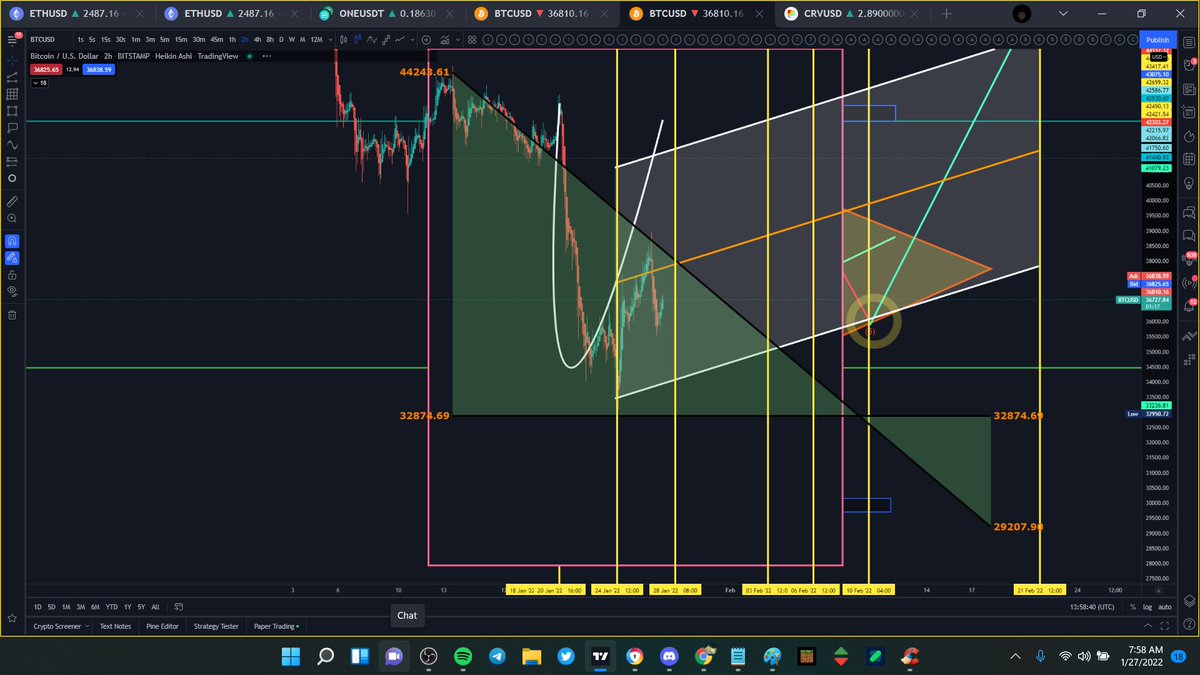Select the ruler measure tool
Viewport: 1200px width, 675px height.
coord(12,200)
